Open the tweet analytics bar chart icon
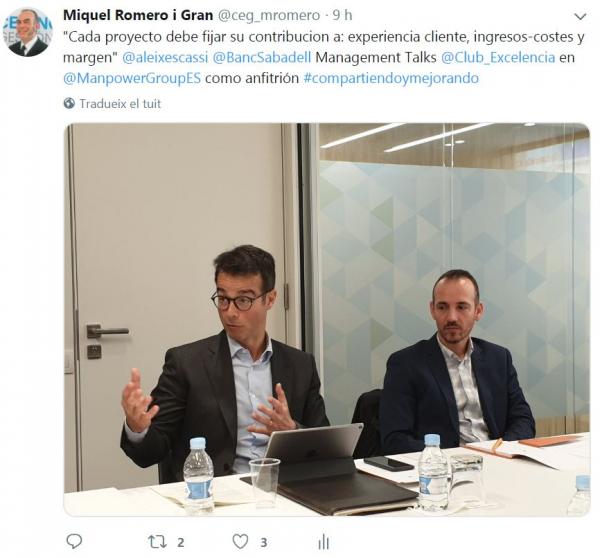This screenshot has width=600, height=558. [323, 542]
